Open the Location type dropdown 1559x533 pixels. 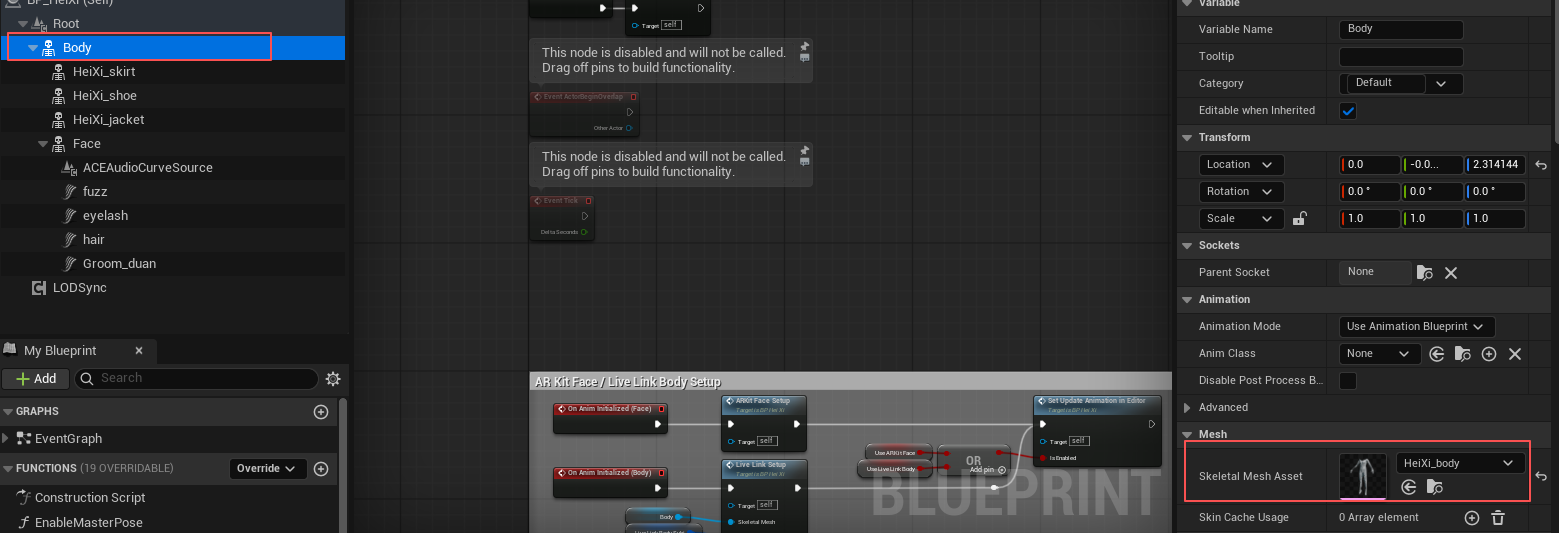pos(1241,165)
